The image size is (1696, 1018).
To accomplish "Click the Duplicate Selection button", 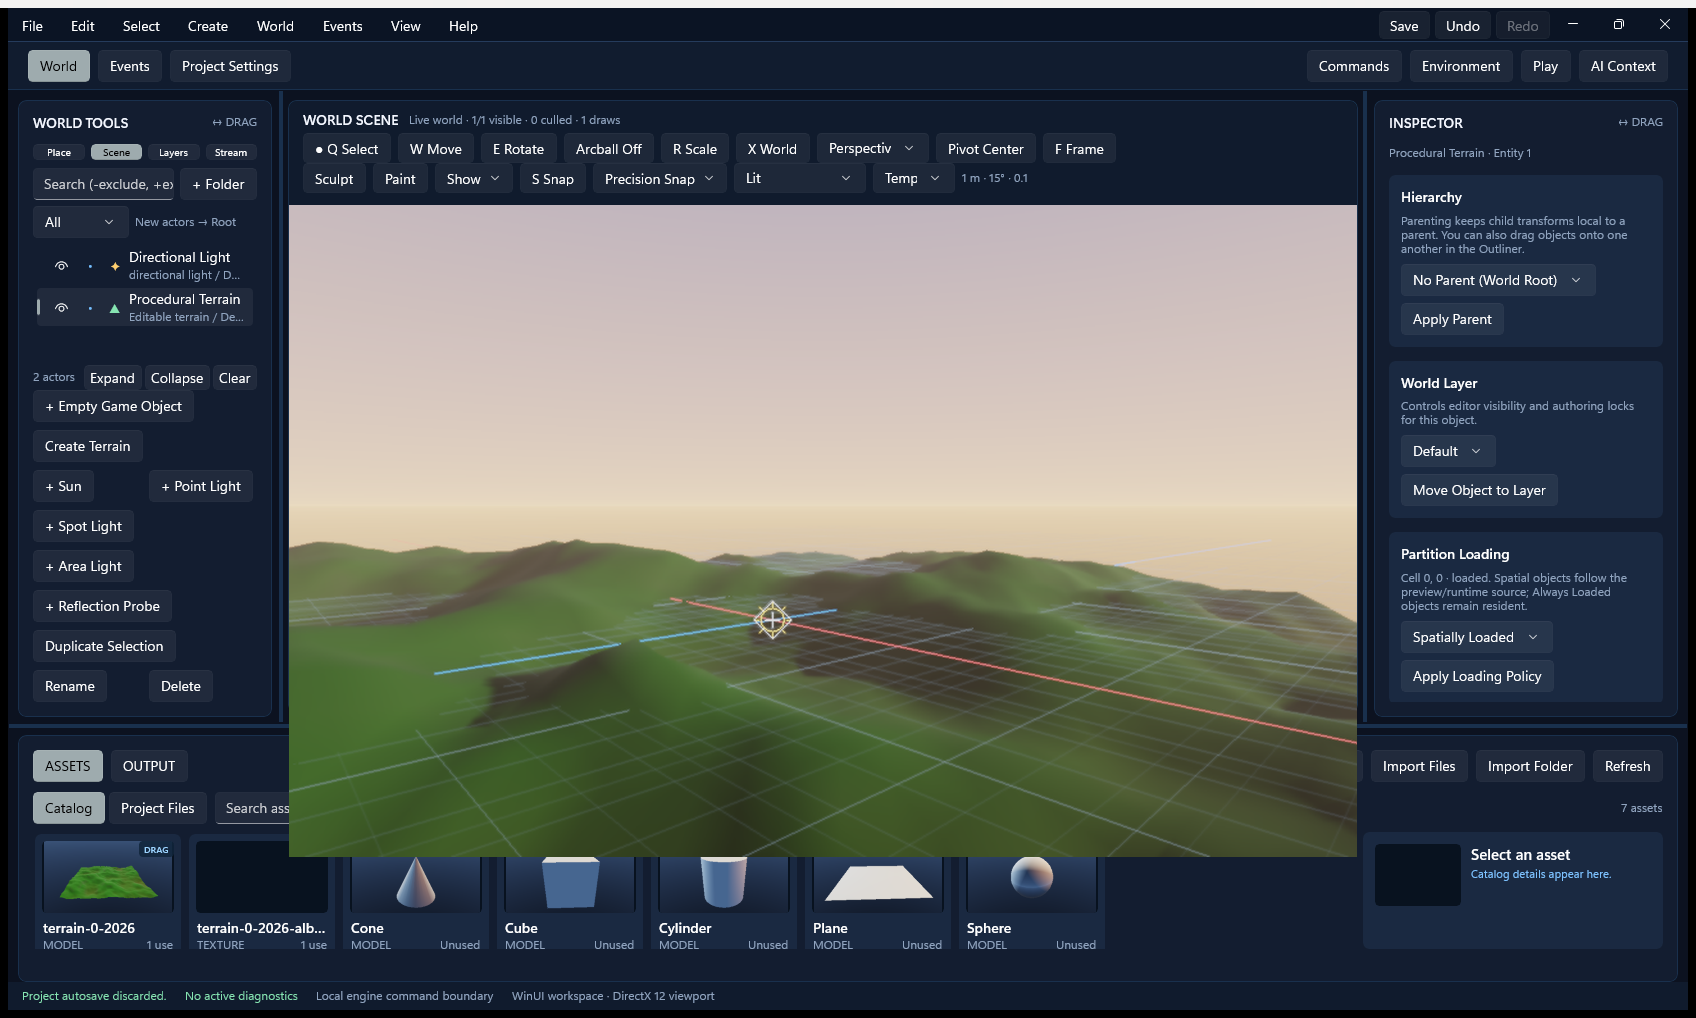I will [104, 646].
